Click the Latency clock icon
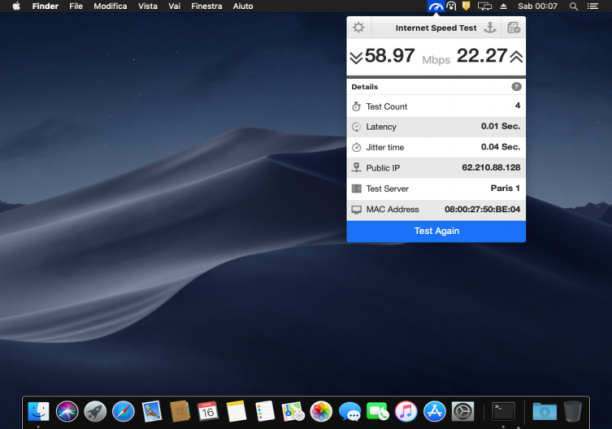Viewport: 612px width, 429px height. tap(356, 127)
